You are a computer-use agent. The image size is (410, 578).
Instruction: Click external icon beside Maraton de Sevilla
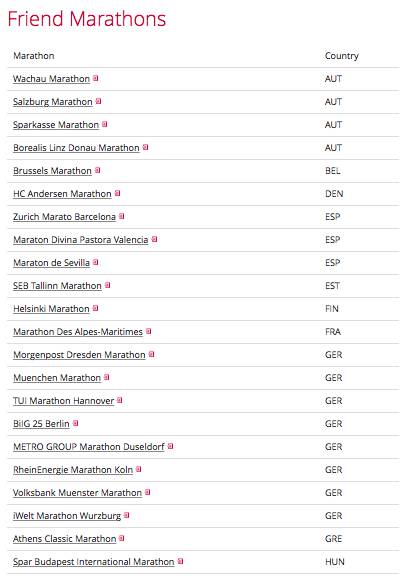[95, 262]
